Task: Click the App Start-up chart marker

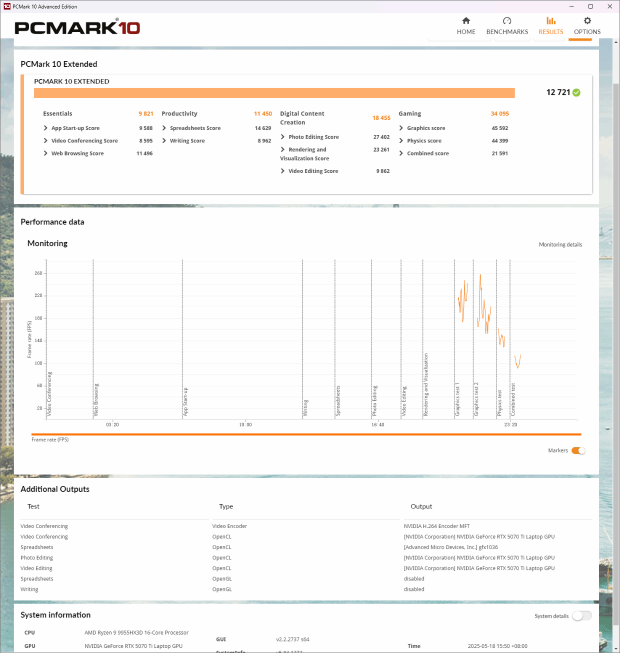Action: pos(185,402)
